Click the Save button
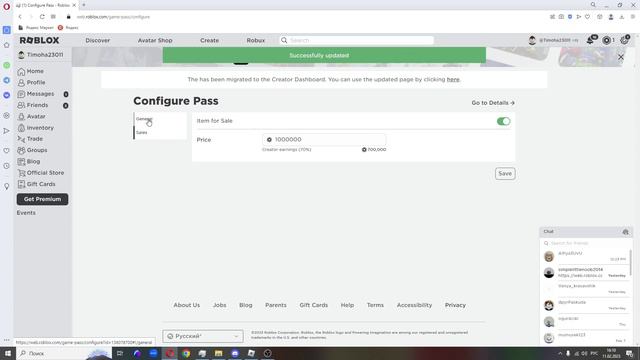 (505, 173)
